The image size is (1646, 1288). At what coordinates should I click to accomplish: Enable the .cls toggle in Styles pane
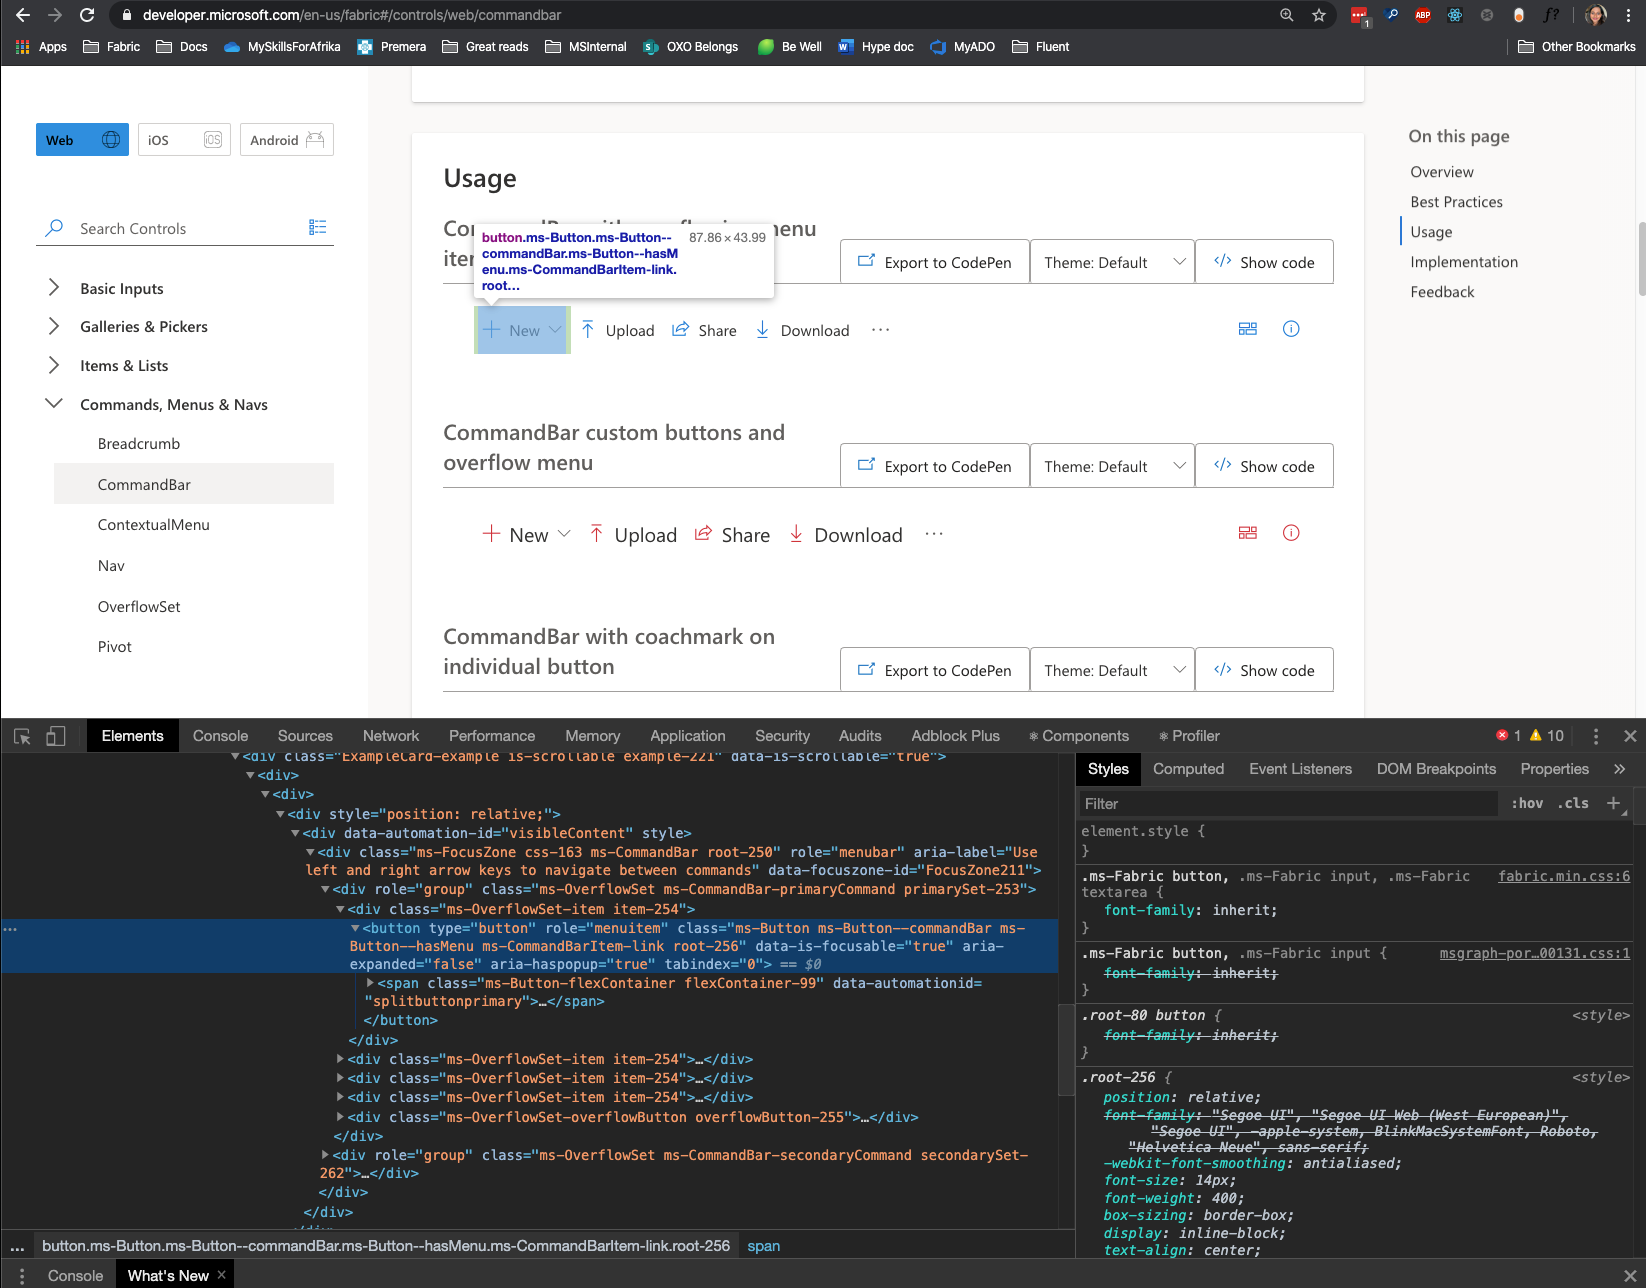pos(1573,803)
